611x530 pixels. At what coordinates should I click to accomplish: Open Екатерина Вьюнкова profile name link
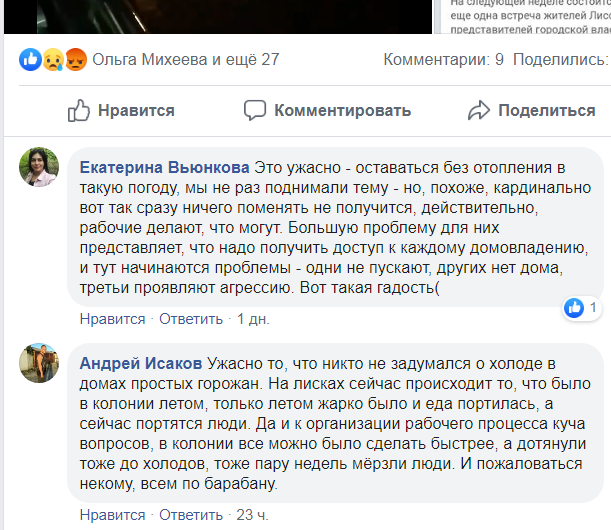point(164,168)
